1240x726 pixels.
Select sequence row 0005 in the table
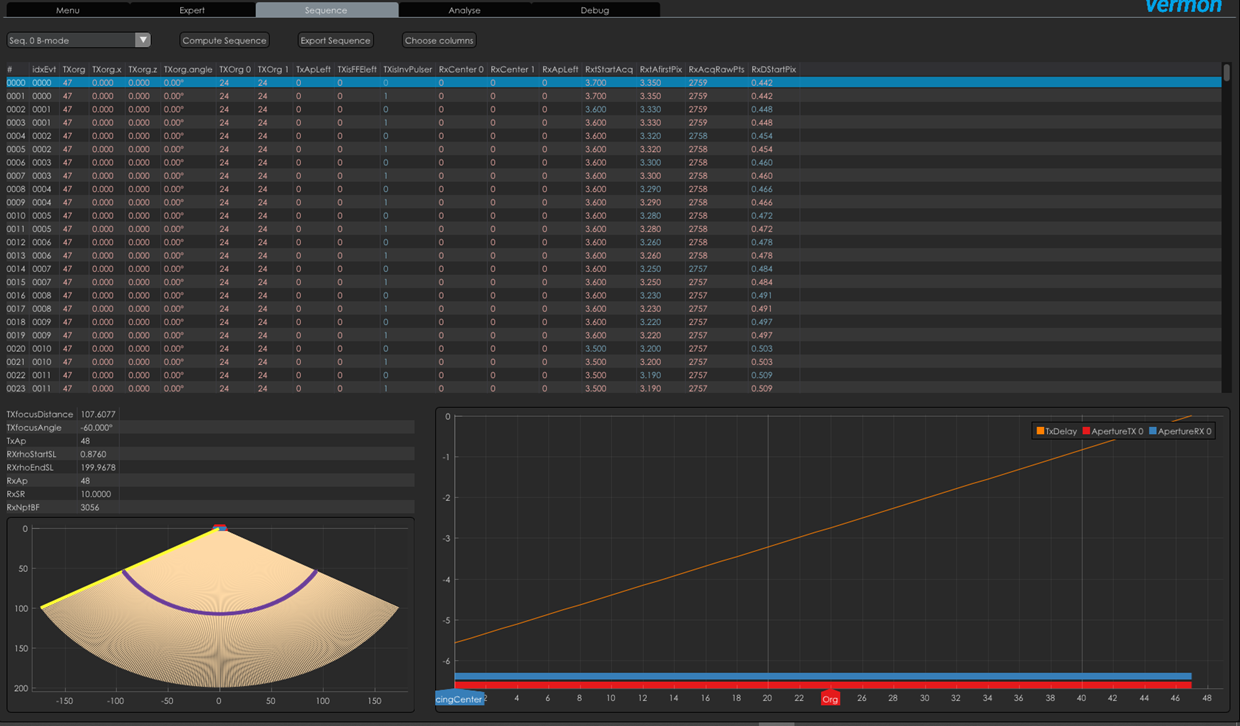150,148
